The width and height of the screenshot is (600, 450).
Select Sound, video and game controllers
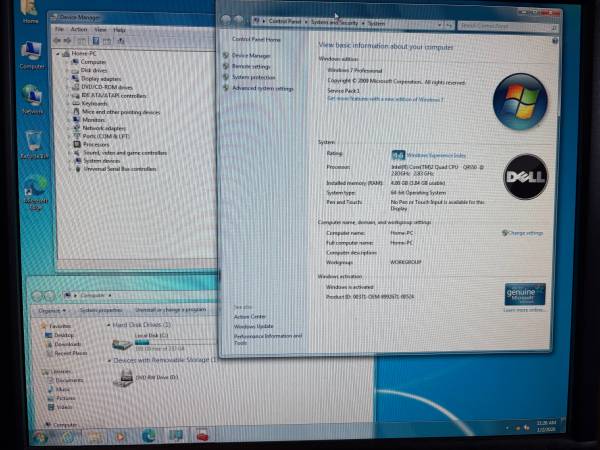[124, 152]
